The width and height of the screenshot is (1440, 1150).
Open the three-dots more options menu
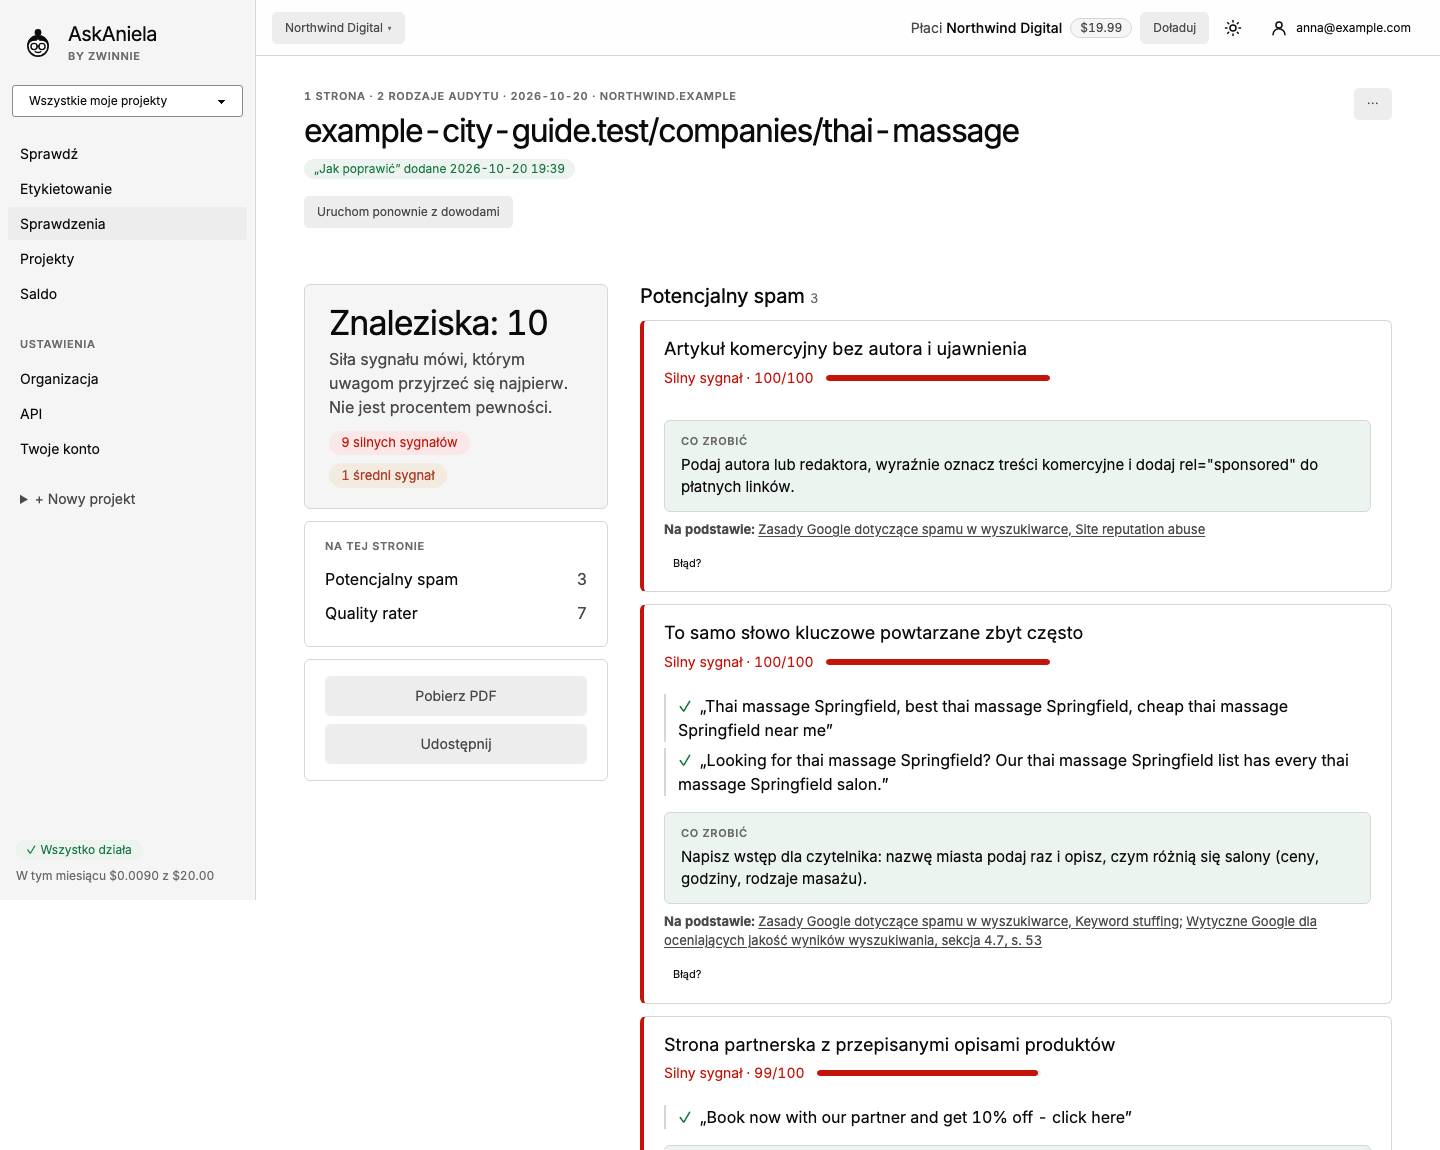tap(1372, 104)
